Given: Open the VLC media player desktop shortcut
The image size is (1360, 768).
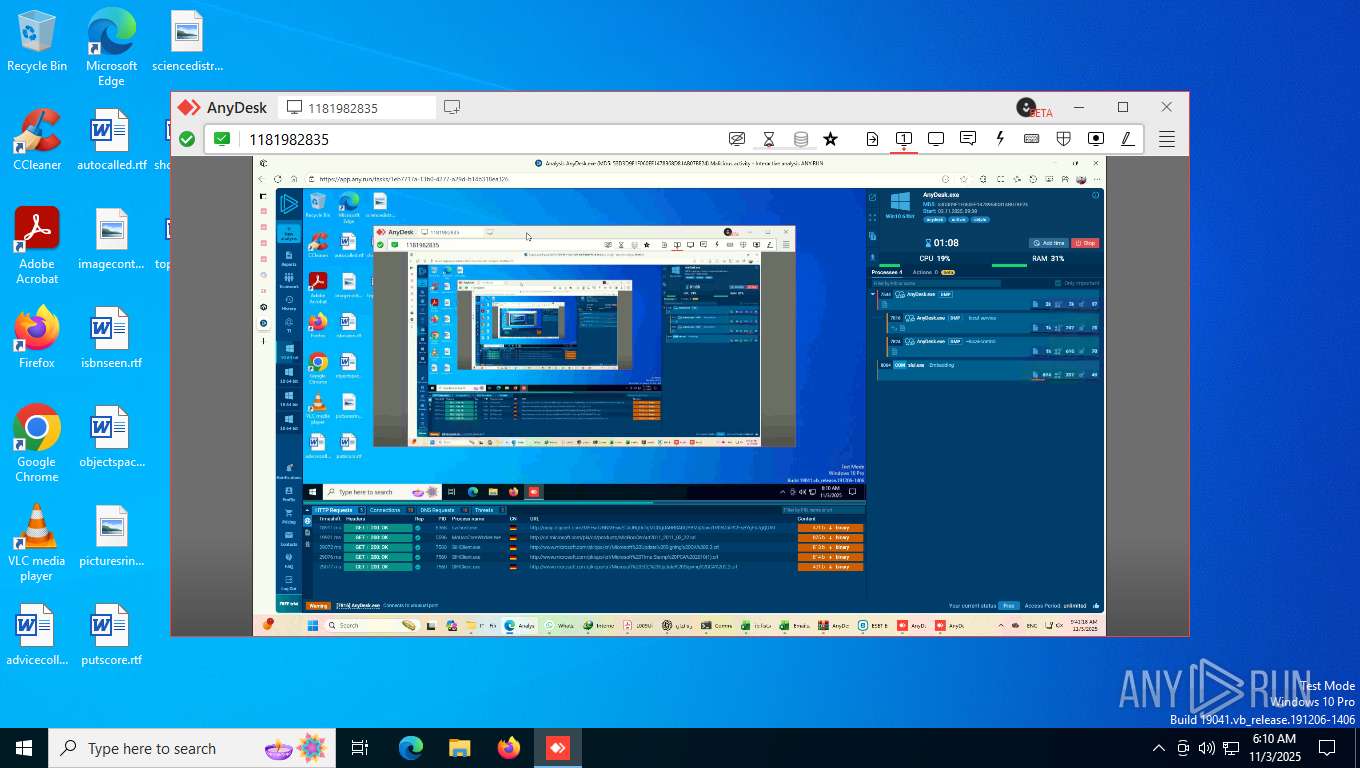Looking at the screenshot, I should coord(37,542).
